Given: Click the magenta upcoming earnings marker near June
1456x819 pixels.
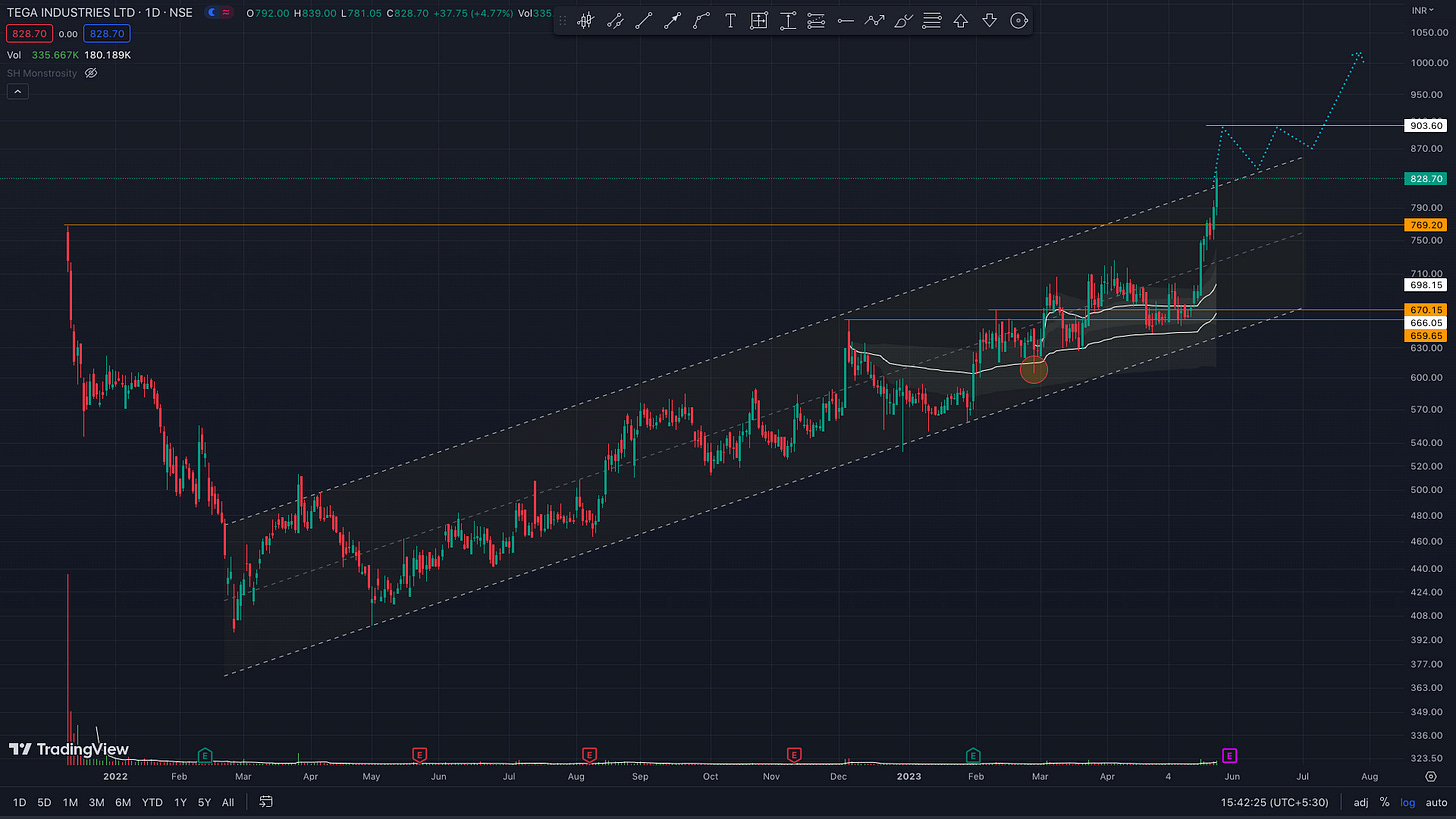Looking at the screenshot, I should 1230,754.
